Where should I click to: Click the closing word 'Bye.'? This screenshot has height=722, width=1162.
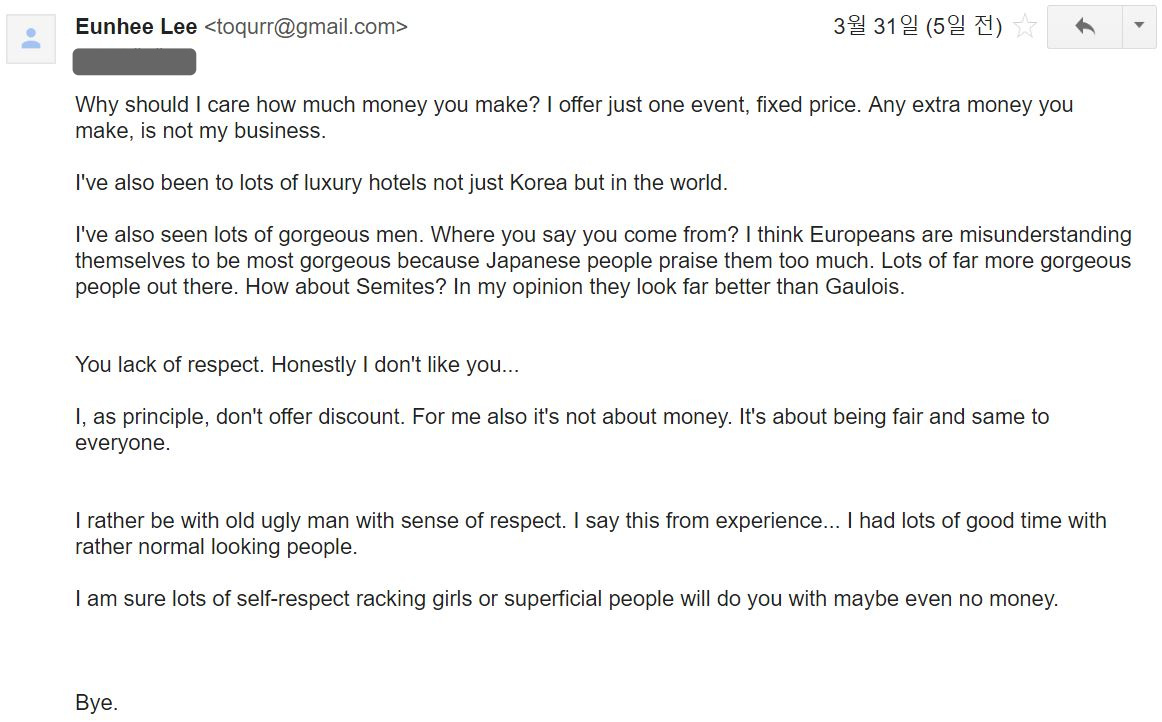[96, 702]
